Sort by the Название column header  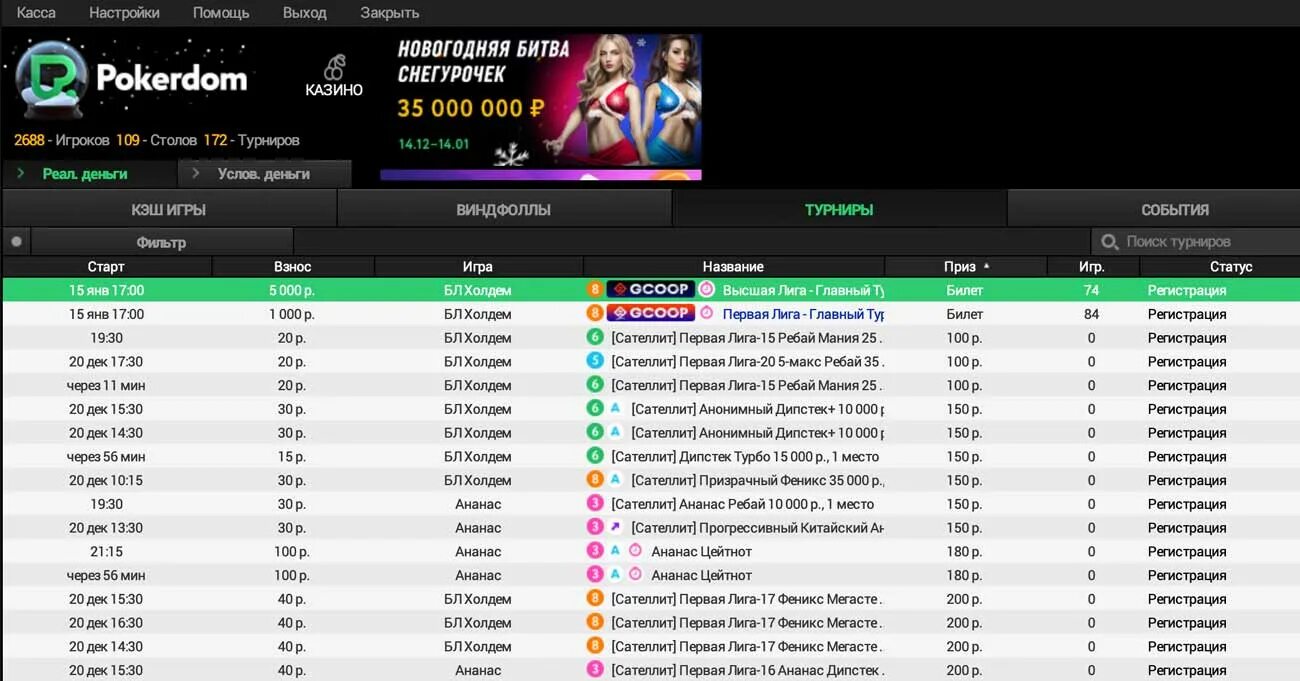click(x=733, y=266)
